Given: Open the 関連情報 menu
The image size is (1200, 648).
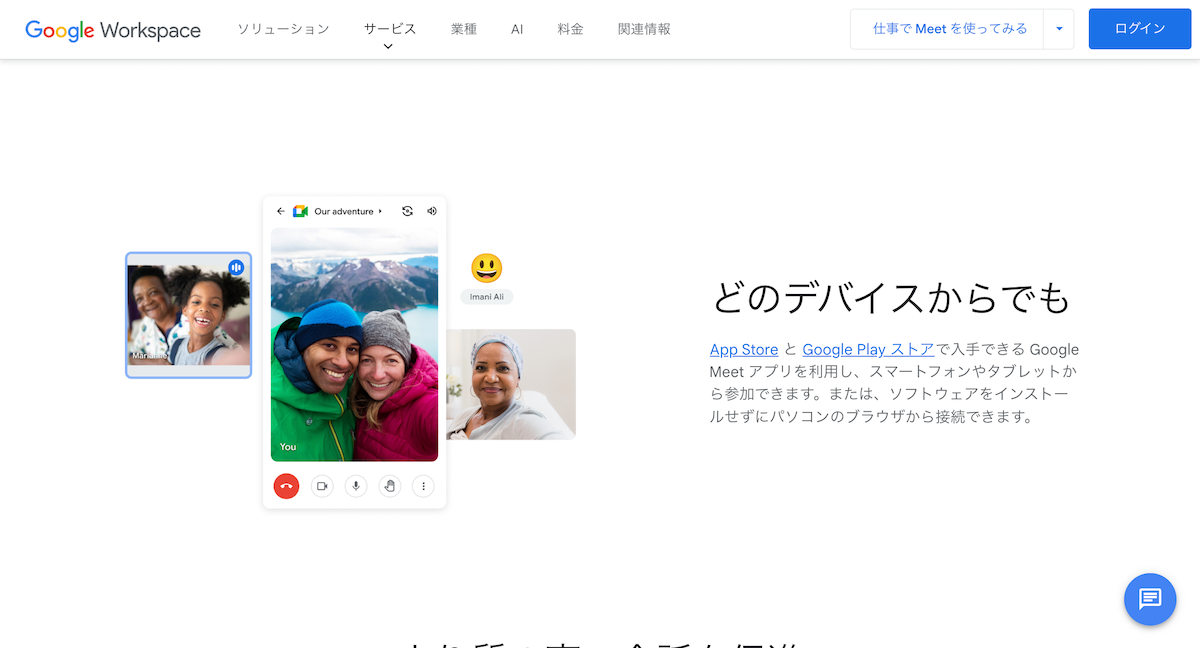Looking at the screenshot, I should pos(645,29).
